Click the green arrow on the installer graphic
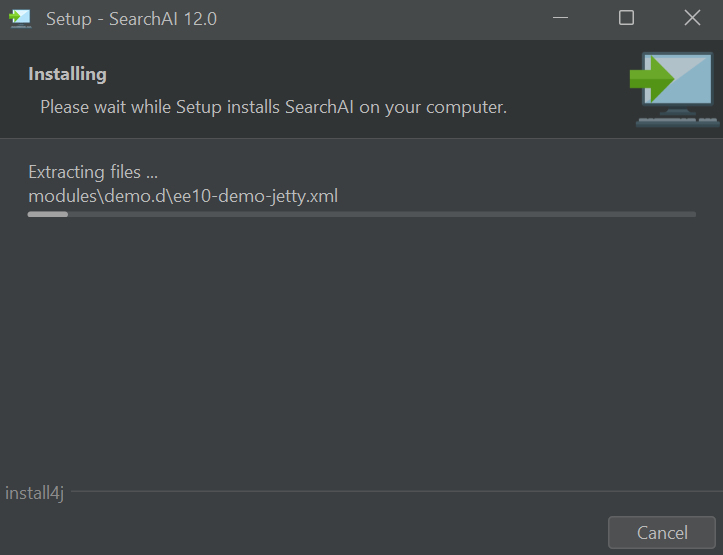The height and width of the screenshot is (555, 723). pyautogui.click(x=651, y=76)
